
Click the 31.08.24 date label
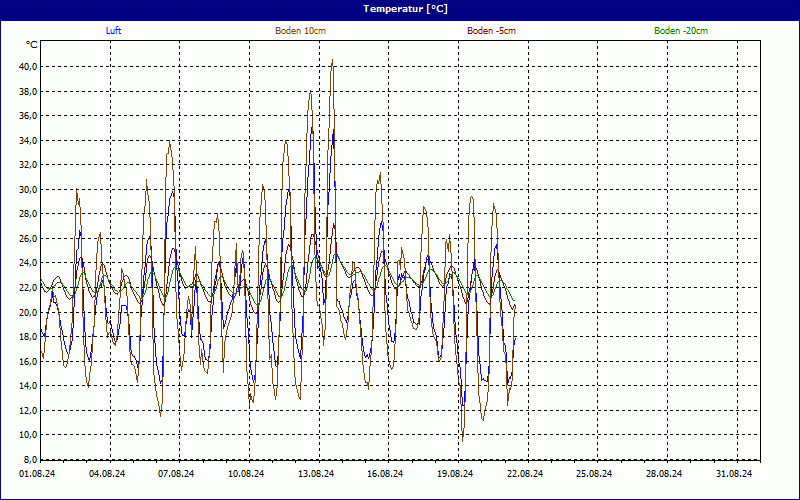tap(734, 474)
